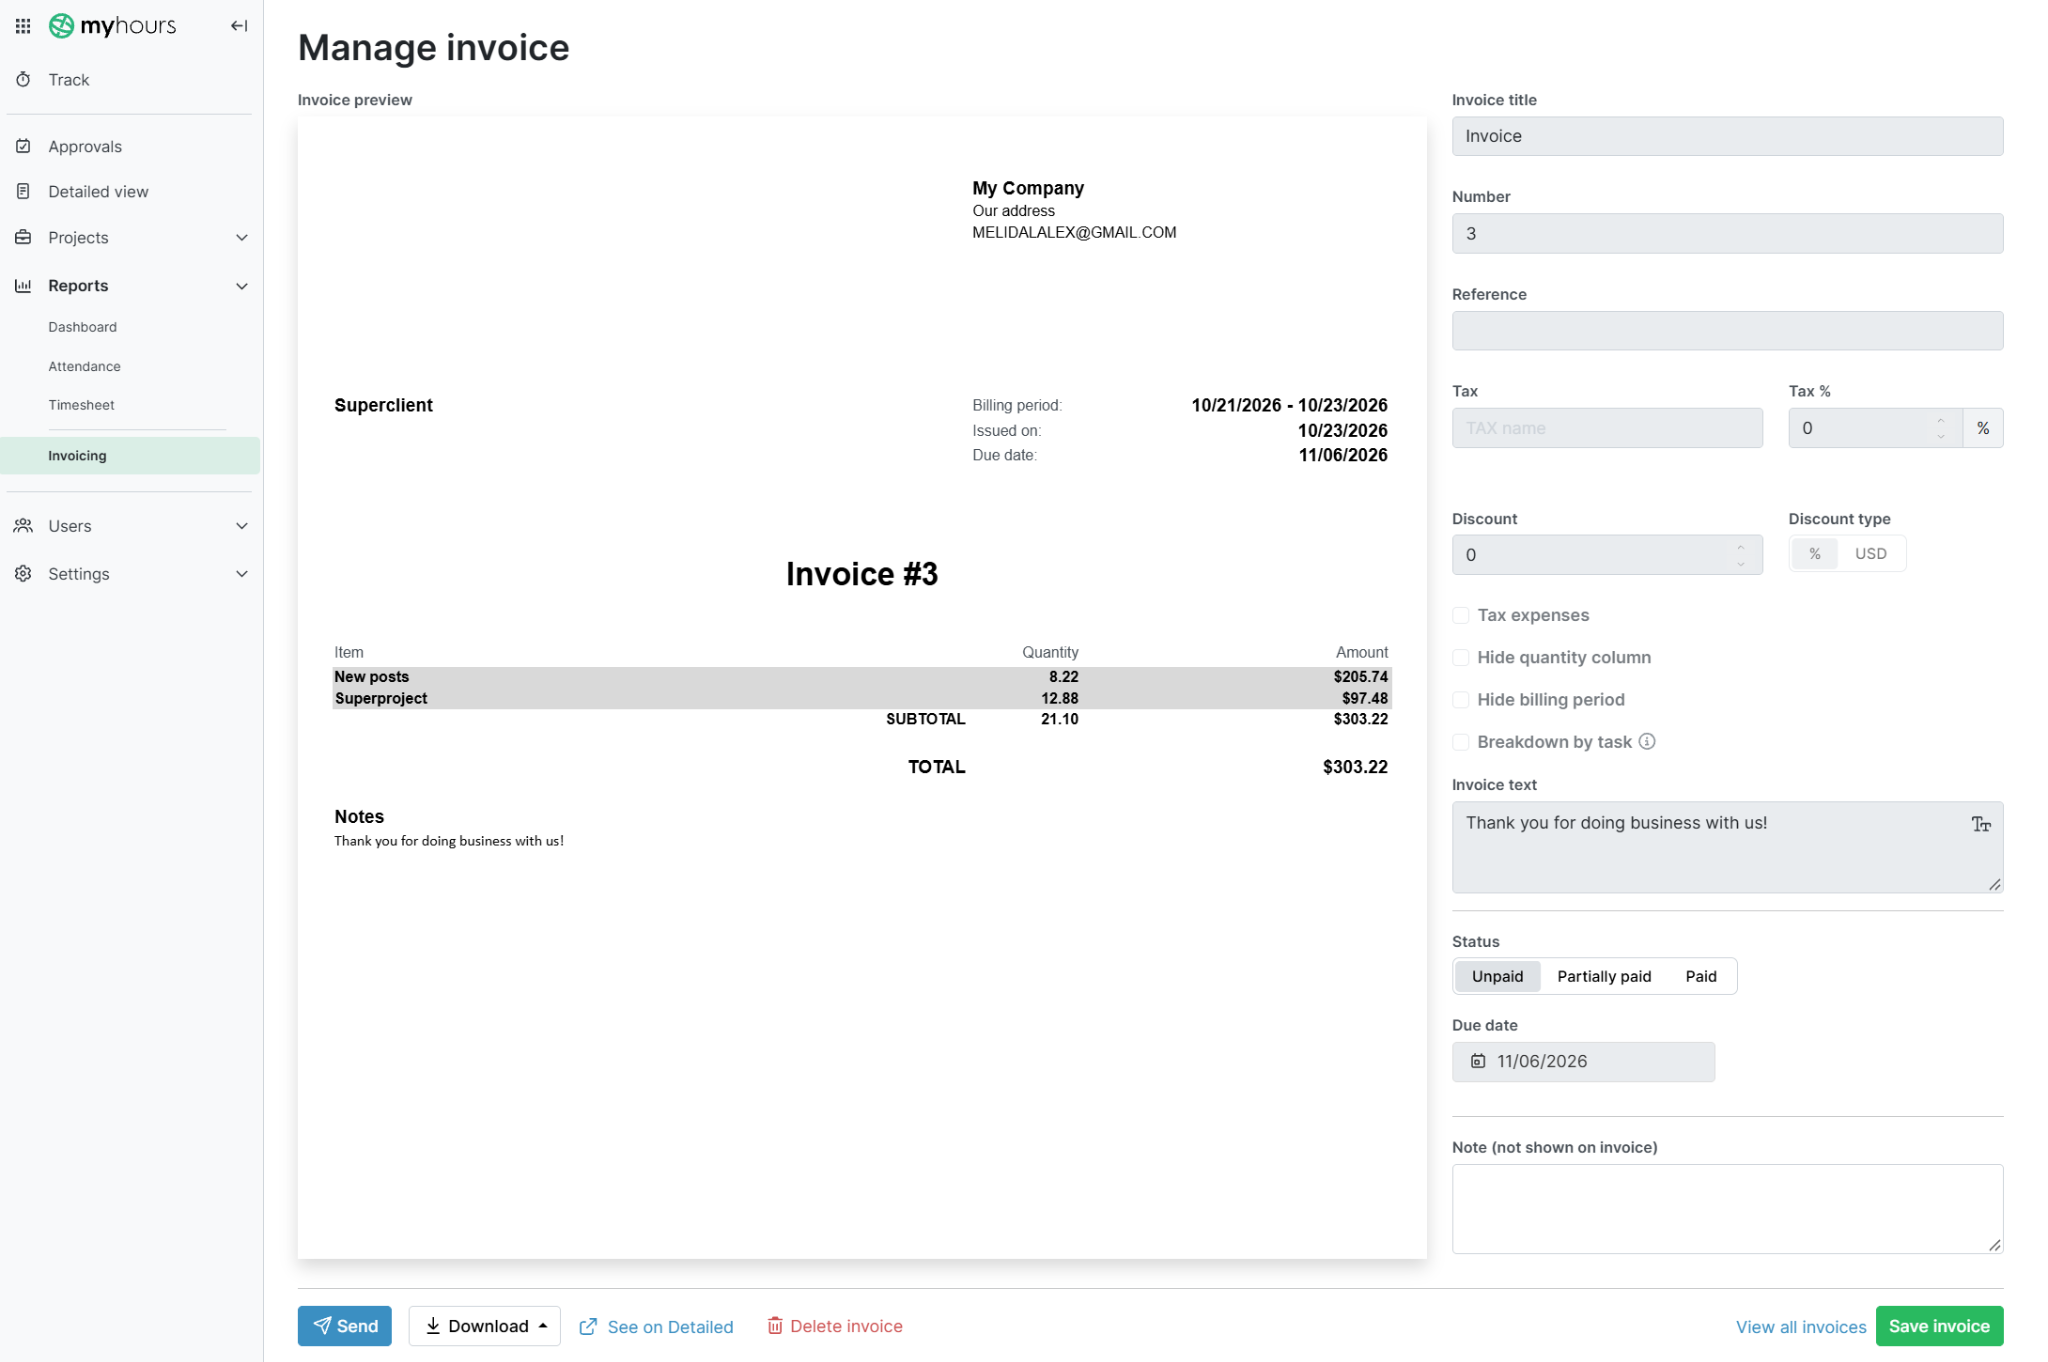Click the Breakdown by task info icon

[1647, 741]
